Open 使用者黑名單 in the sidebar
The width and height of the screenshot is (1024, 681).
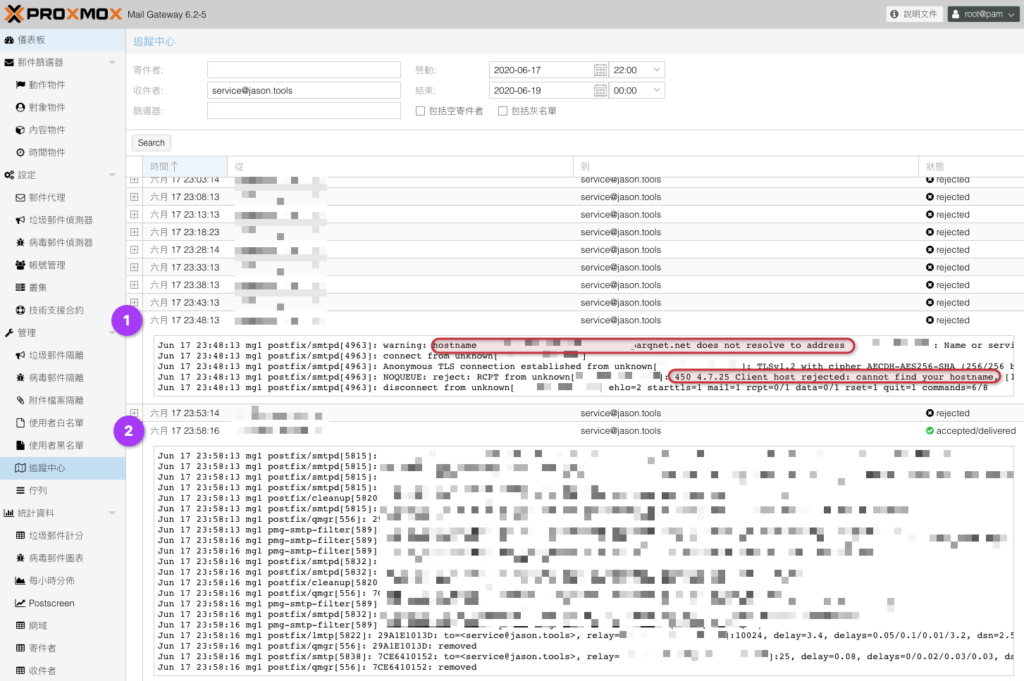pos(63,445)
